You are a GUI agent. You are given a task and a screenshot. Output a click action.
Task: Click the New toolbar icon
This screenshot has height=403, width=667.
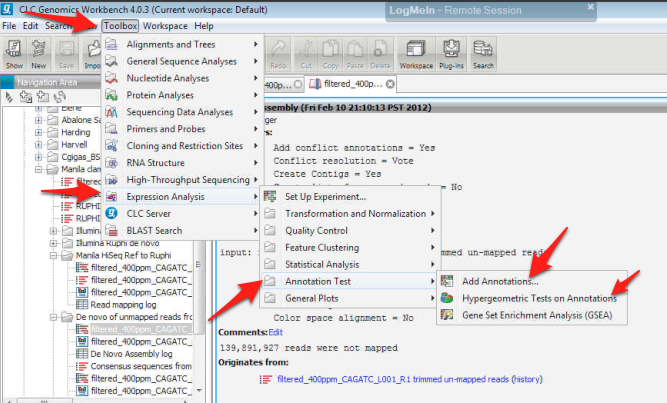(x=39, y=51)
